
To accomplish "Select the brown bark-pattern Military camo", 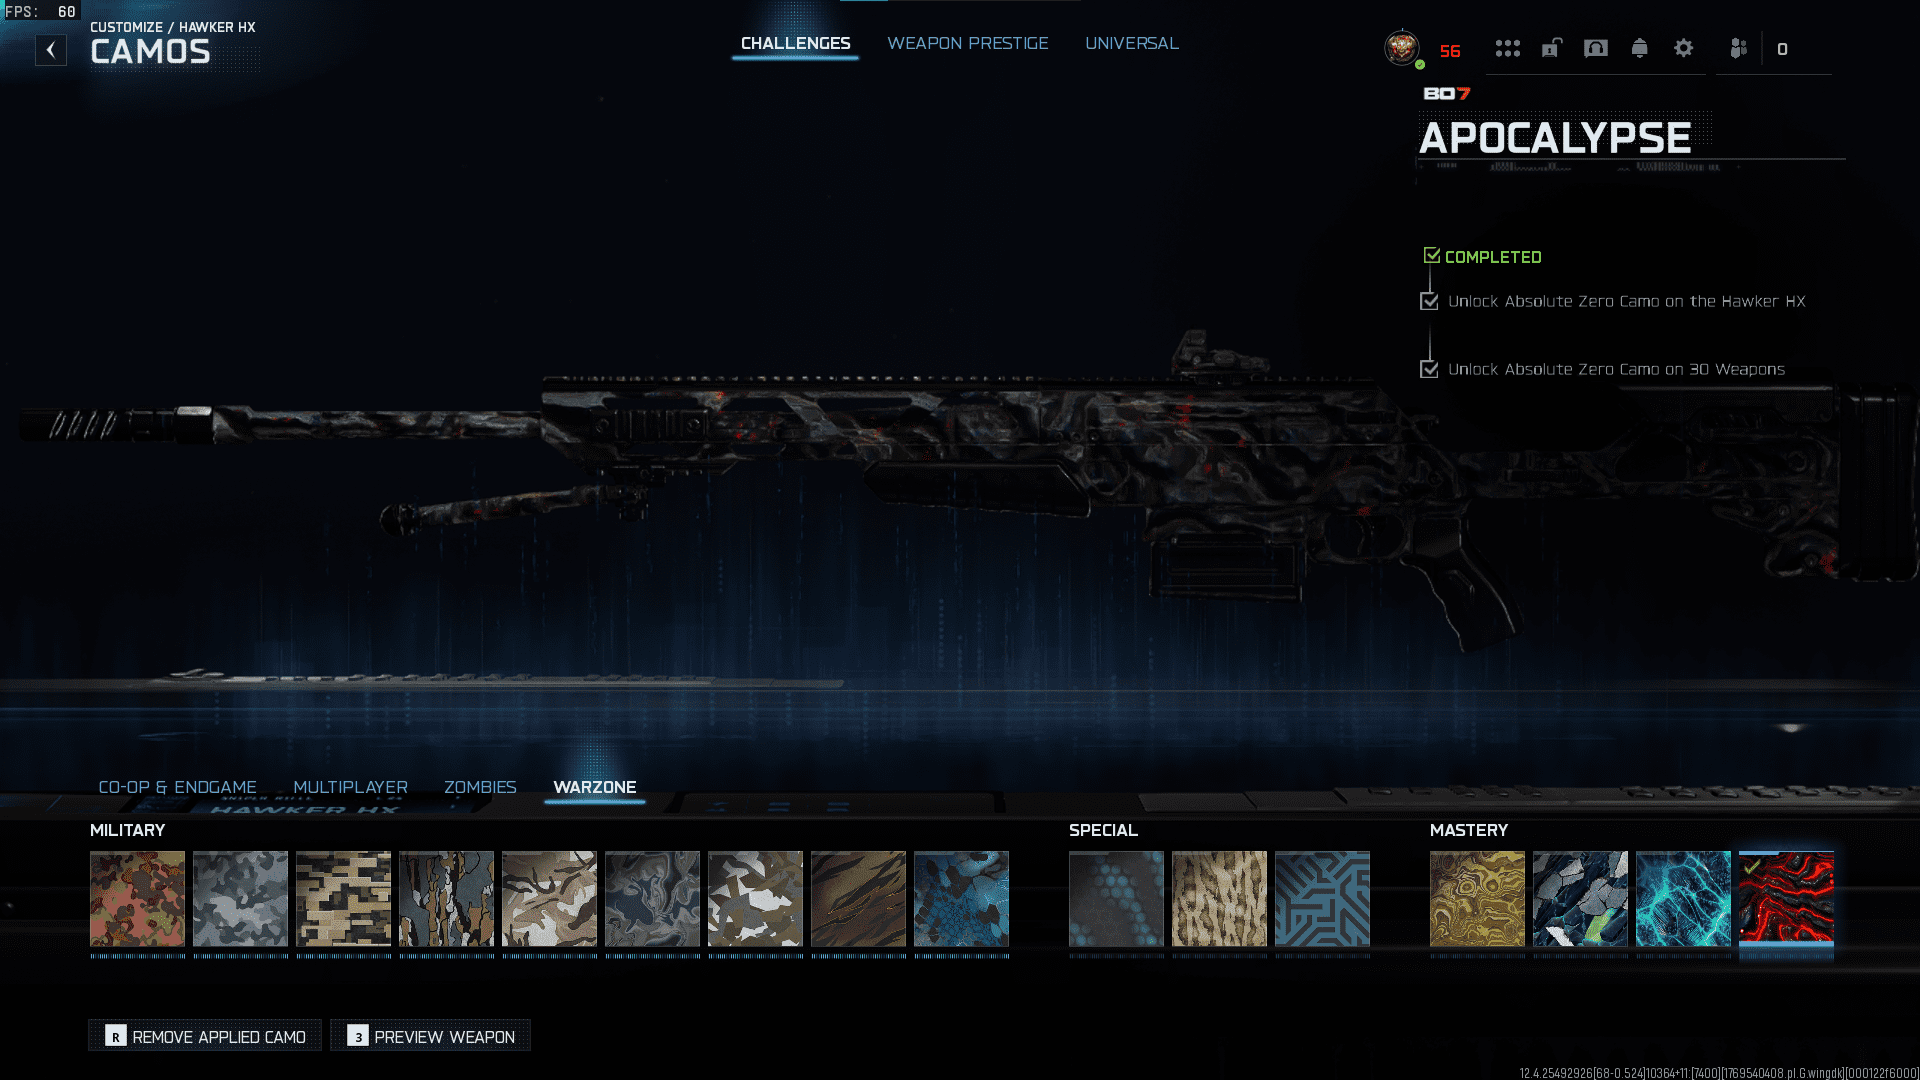I will (447, 899).
